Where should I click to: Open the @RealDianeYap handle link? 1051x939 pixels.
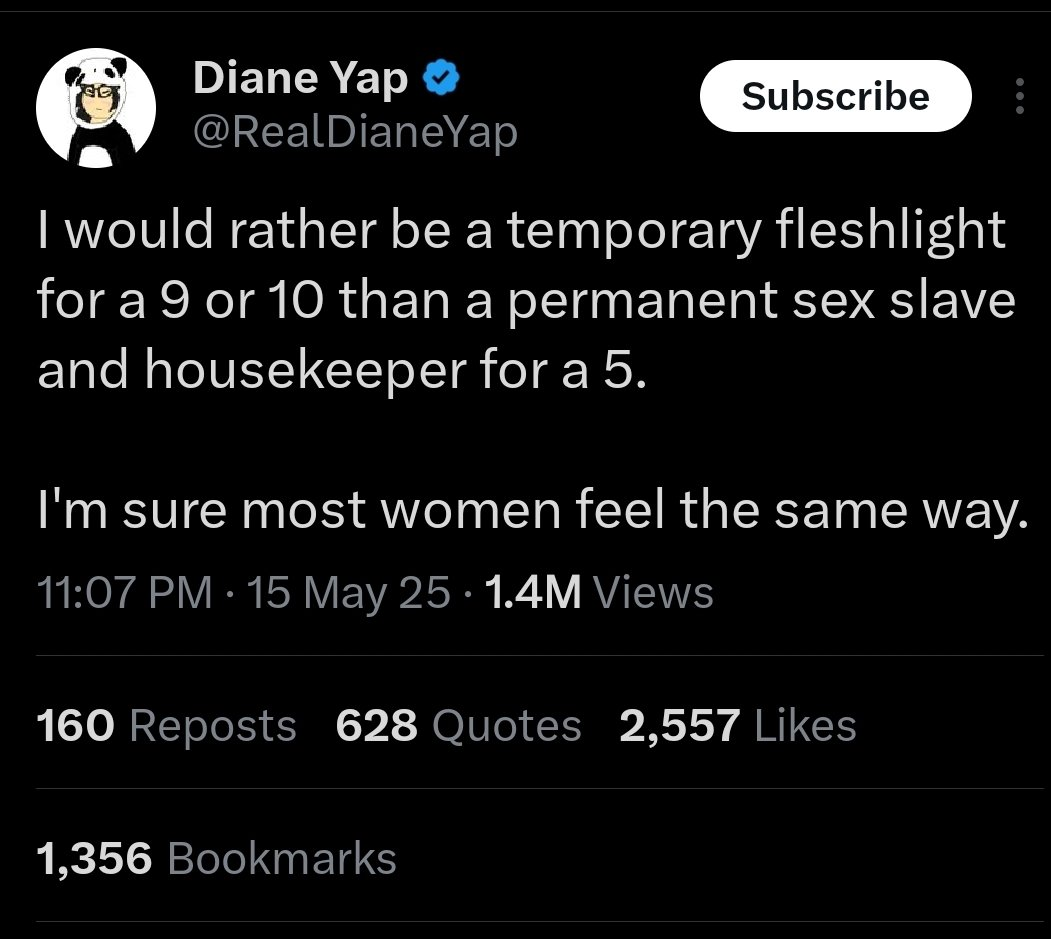354,130
